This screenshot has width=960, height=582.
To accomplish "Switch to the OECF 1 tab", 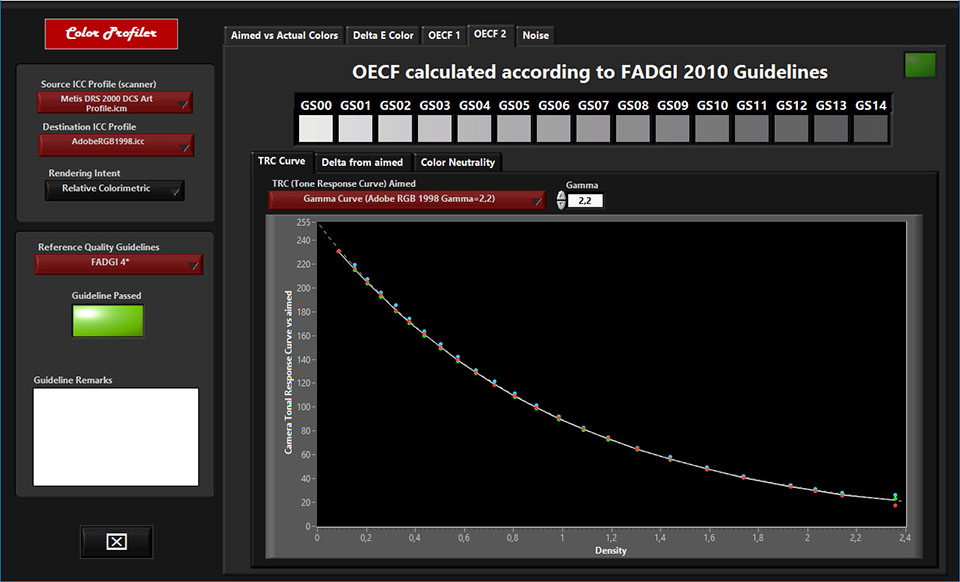I will tap(444, 35).
